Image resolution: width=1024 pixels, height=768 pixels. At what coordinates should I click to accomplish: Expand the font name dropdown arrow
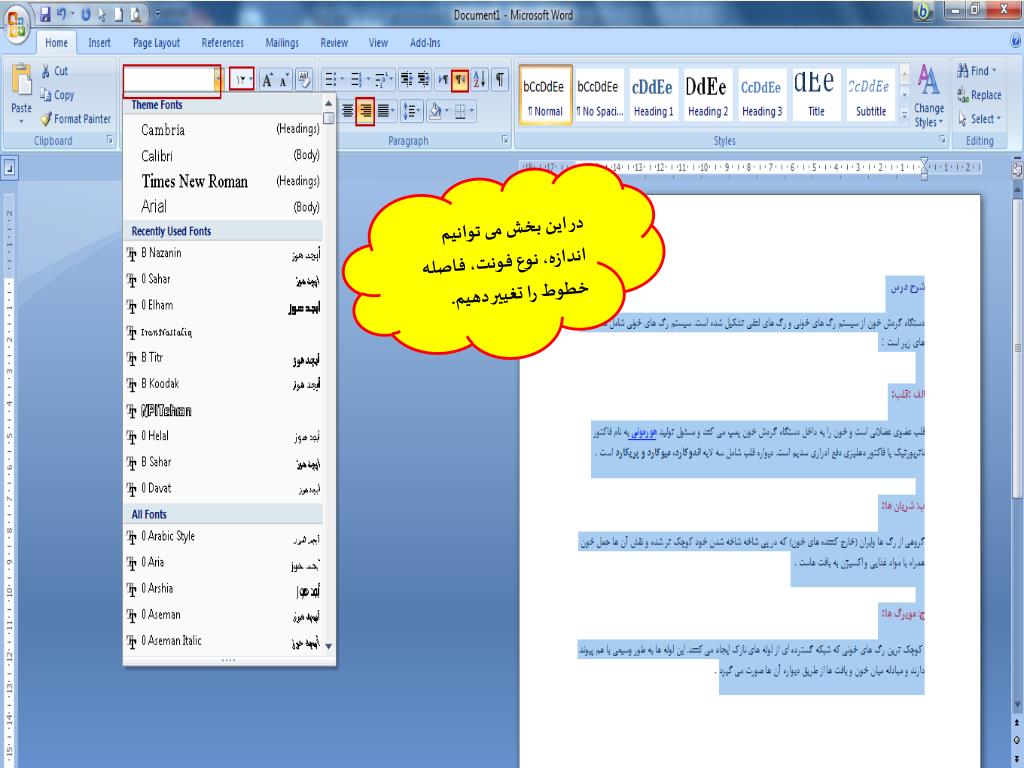pos(217,80)
